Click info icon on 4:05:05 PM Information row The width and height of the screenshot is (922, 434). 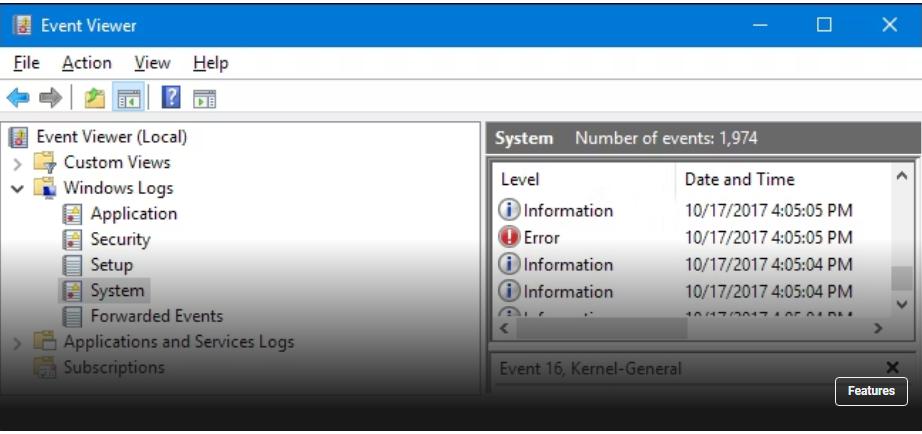(x=509, y=210)
